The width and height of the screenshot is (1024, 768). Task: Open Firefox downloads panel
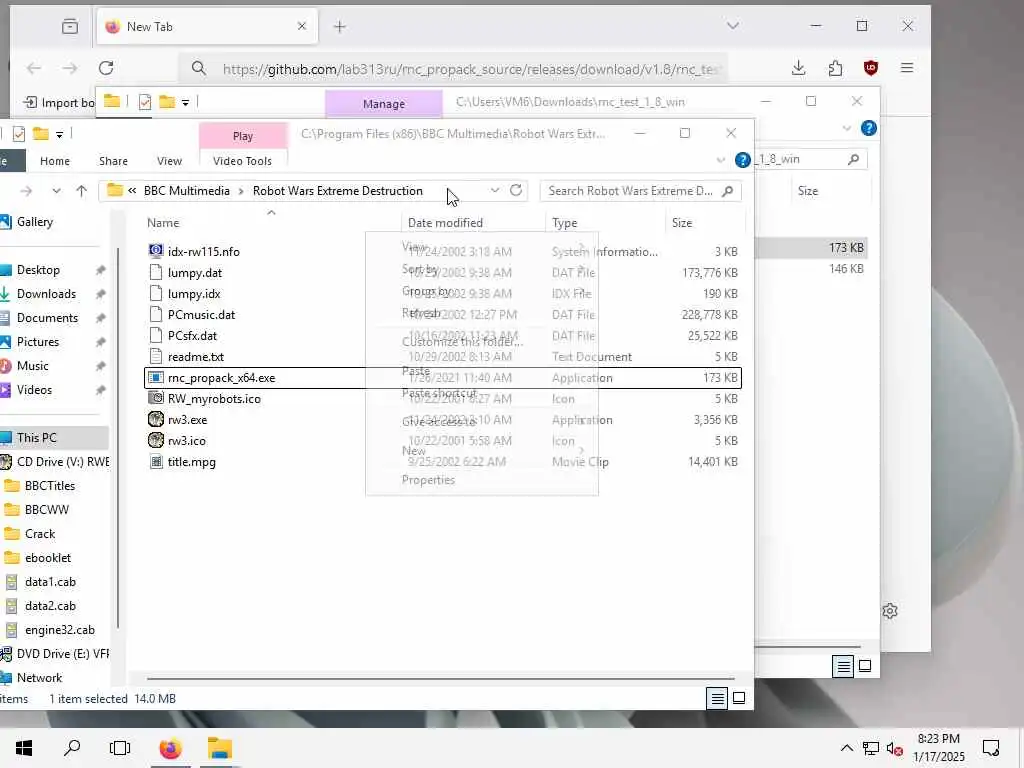click(x=798, y=68)
